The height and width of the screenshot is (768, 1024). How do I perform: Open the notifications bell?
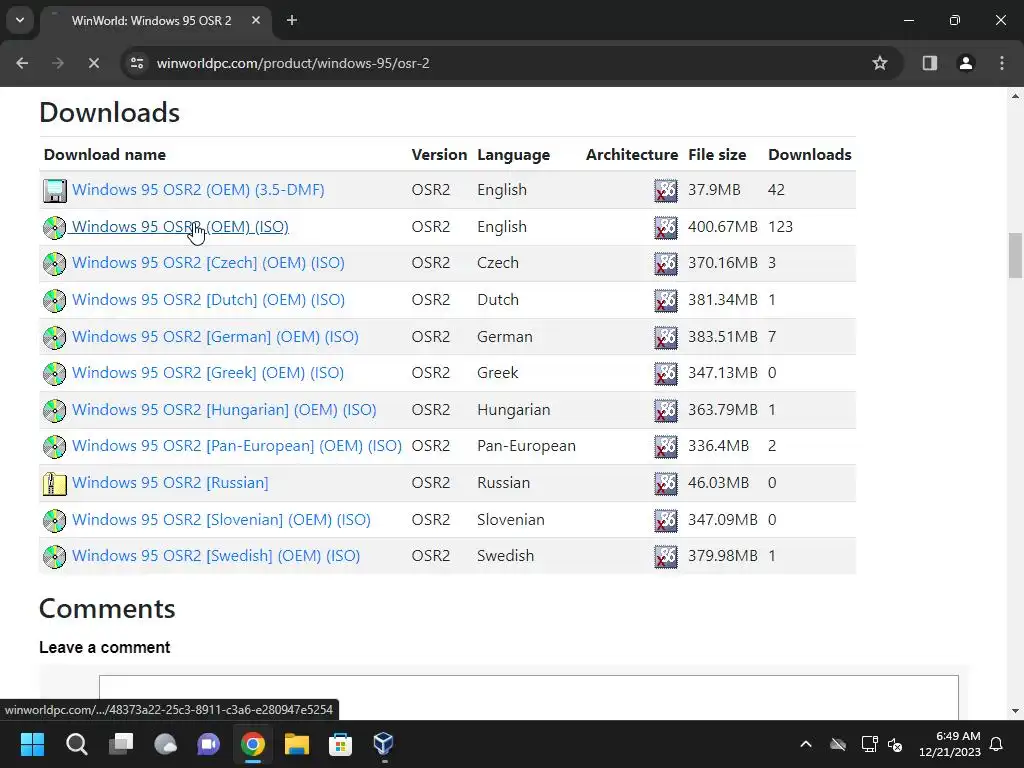997,744
